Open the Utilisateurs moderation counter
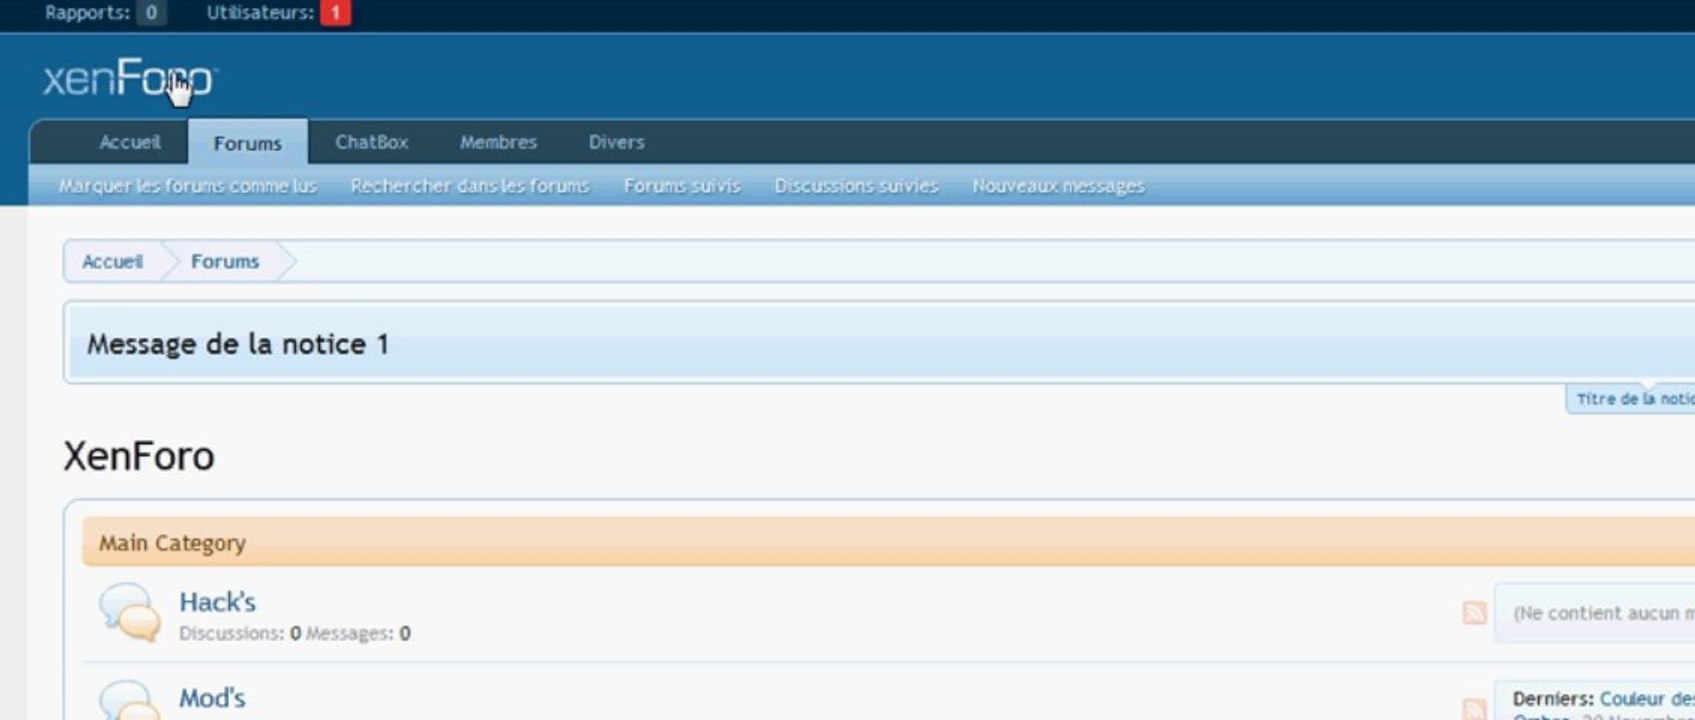 [x=278, y=13]
